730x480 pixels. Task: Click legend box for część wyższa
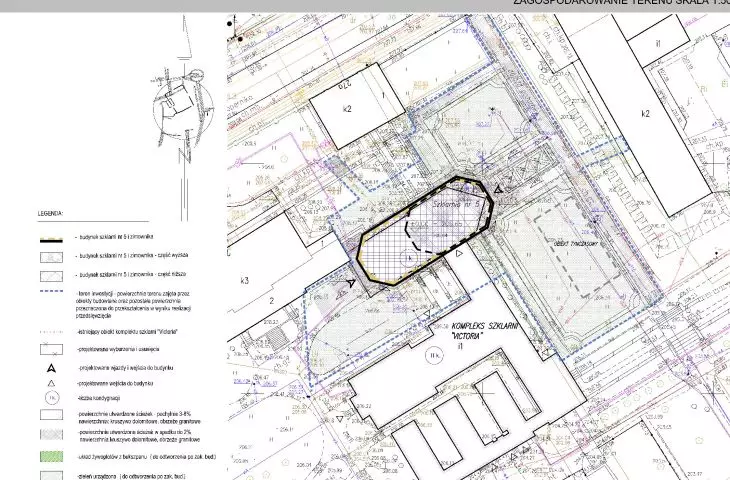pyautogui.click(x=51, y=257)
